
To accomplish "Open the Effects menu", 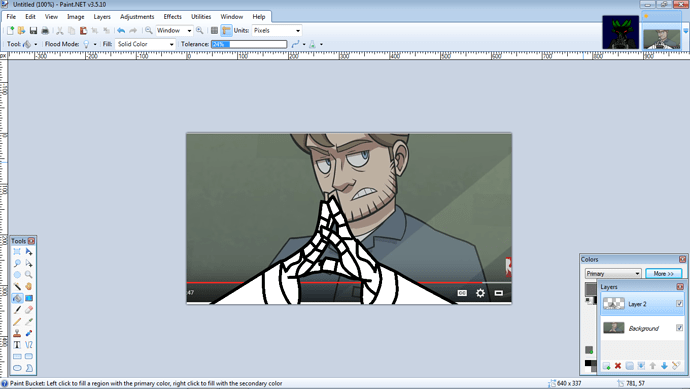I will click(x=172, y=17).
